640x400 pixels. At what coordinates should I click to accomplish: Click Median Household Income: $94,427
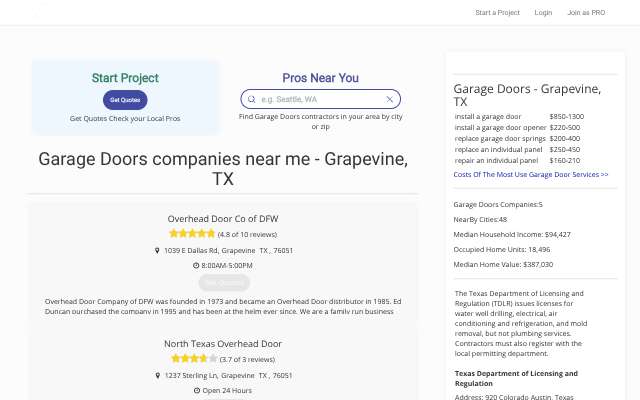[x=512, y=234]
